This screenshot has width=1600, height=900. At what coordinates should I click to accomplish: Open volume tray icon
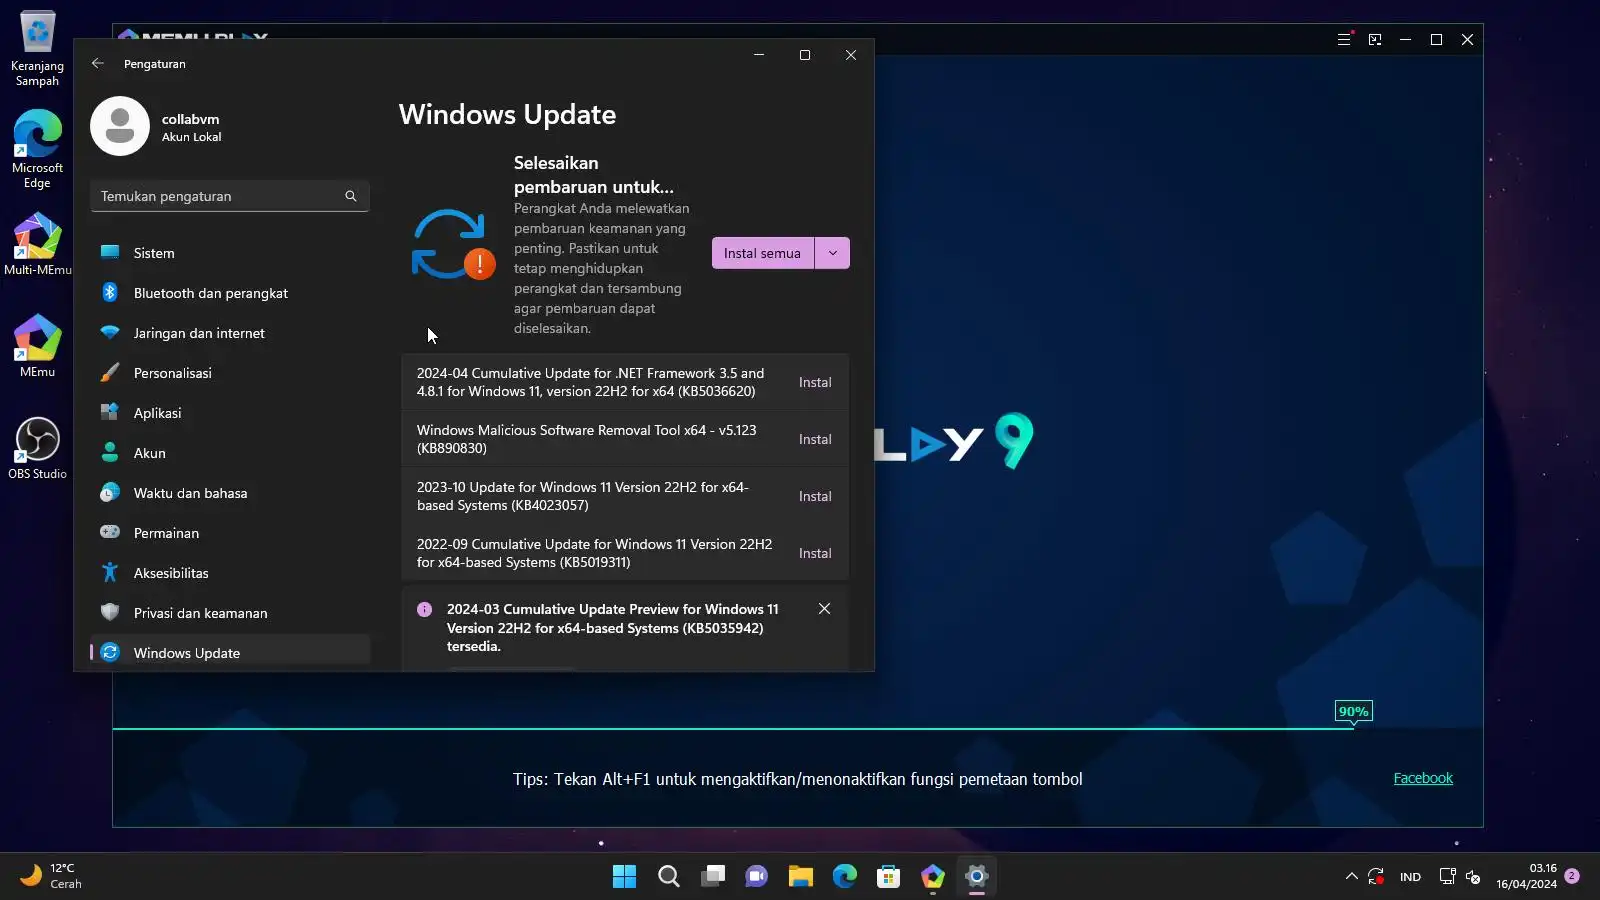1473,877
